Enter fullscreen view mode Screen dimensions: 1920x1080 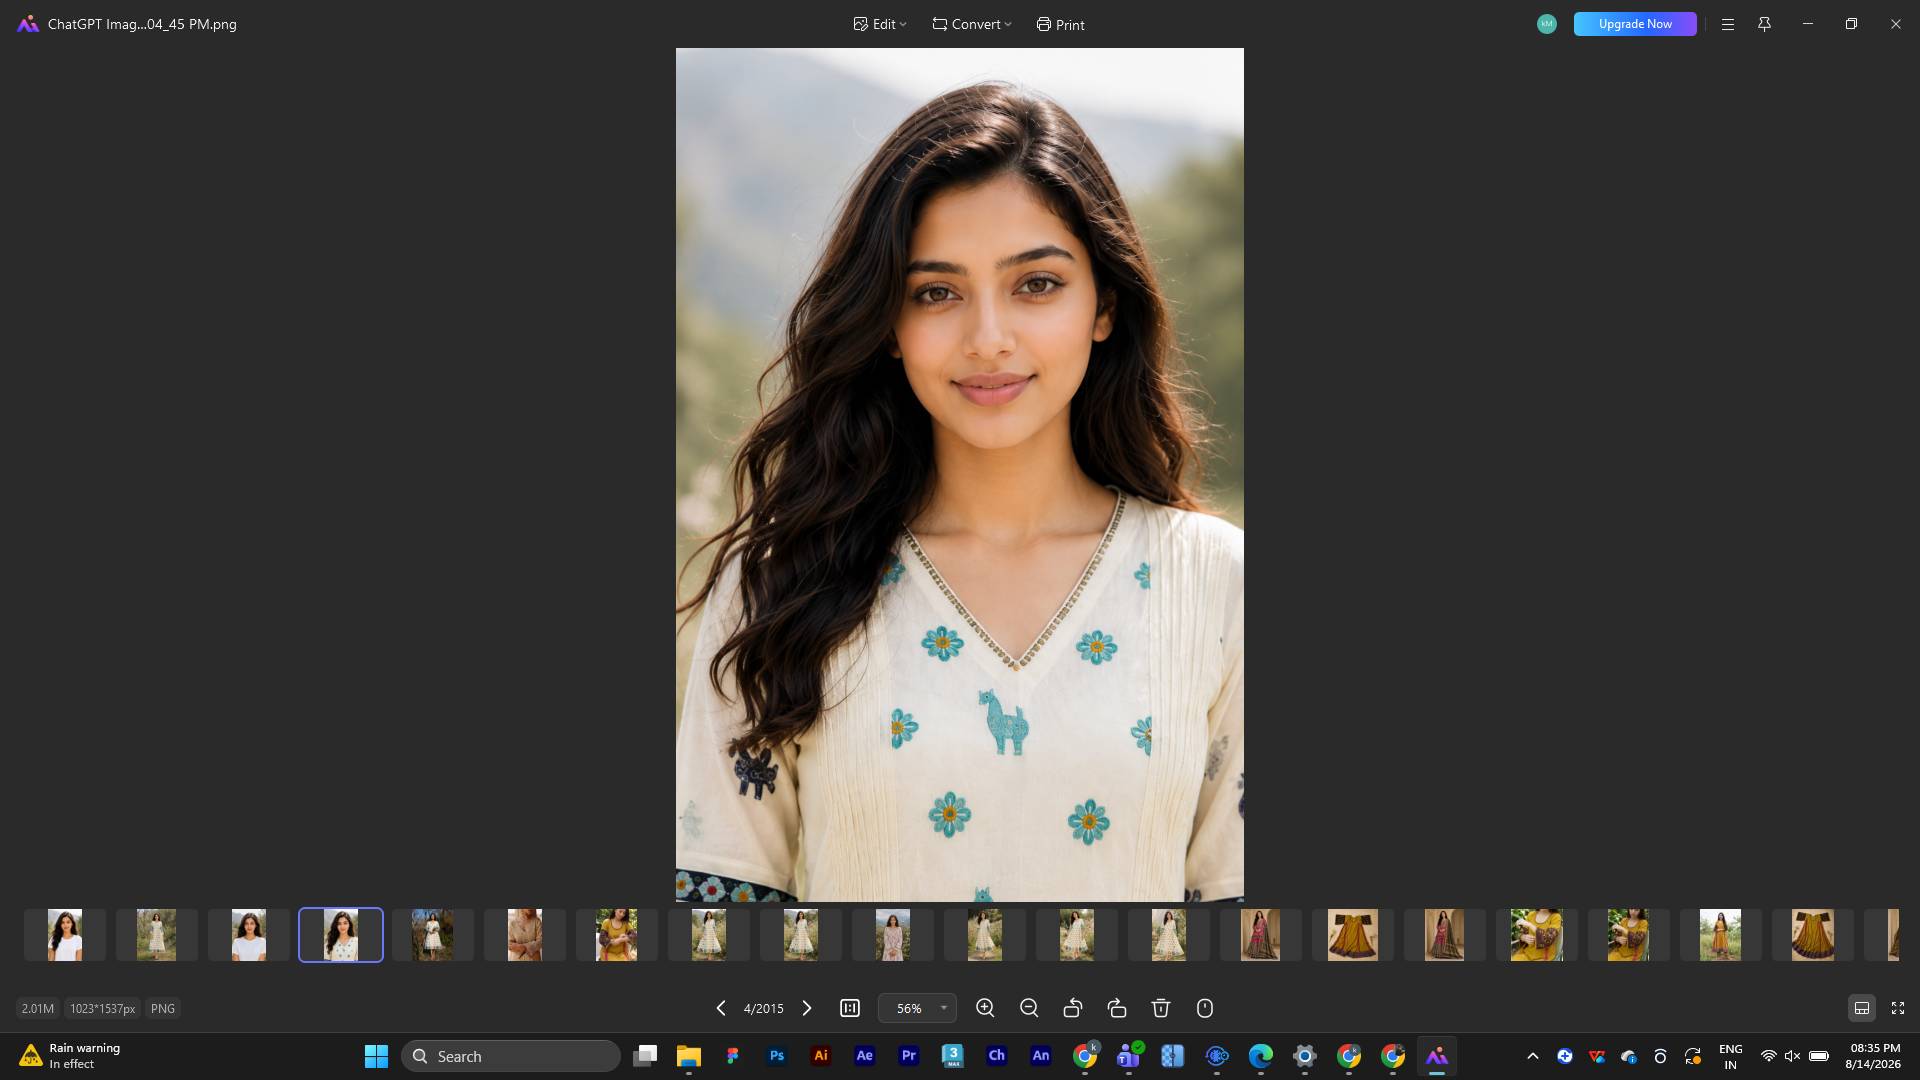coord(1898,1008)
